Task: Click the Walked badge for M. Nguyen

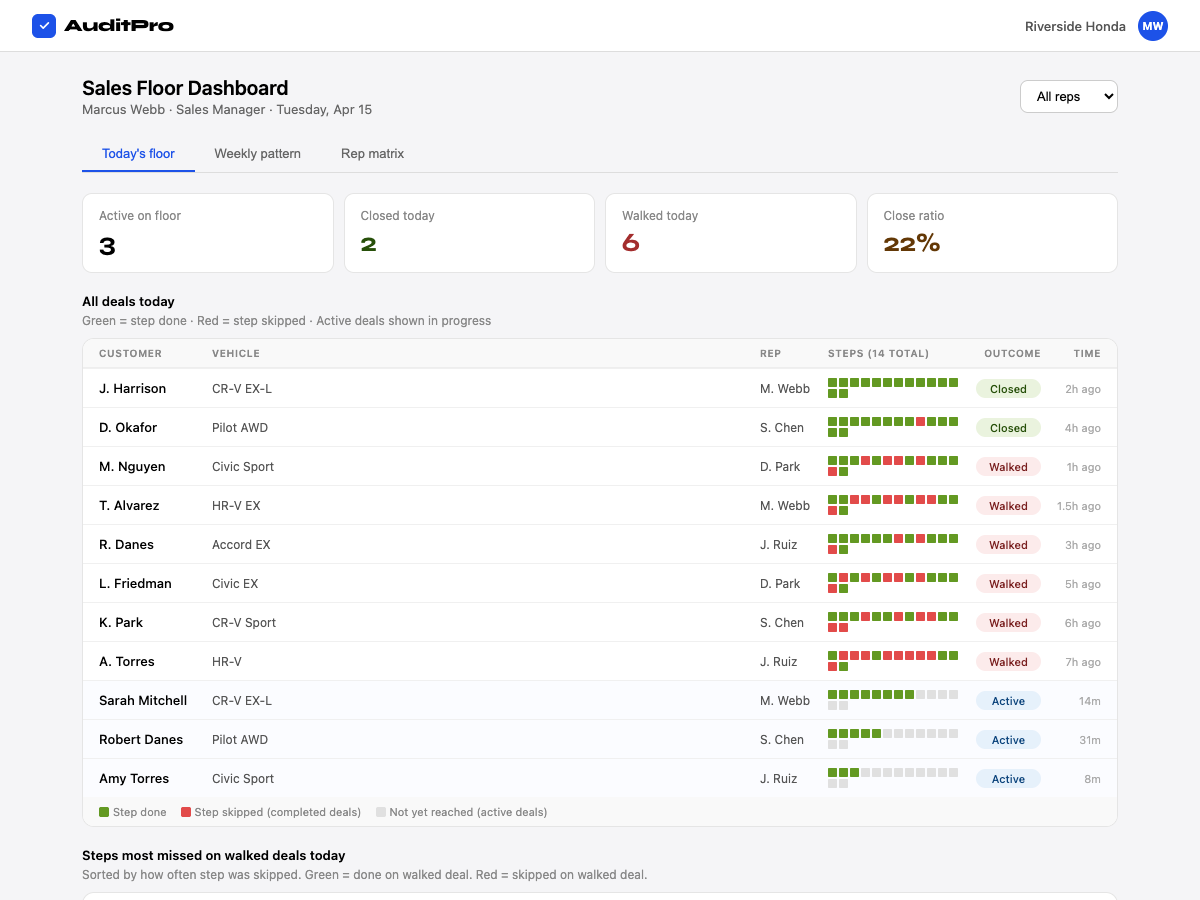Action: [1008, 467]
